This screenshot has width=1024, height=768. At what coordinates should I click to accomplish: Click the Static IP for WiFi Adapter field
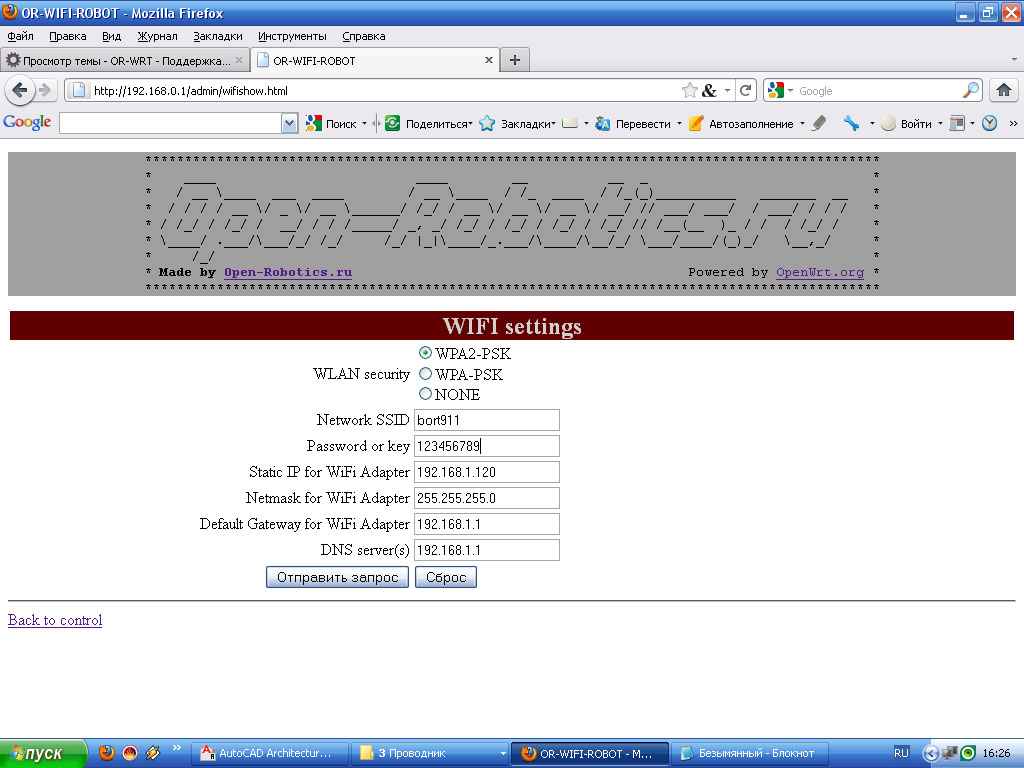click(x=487, y=472)
